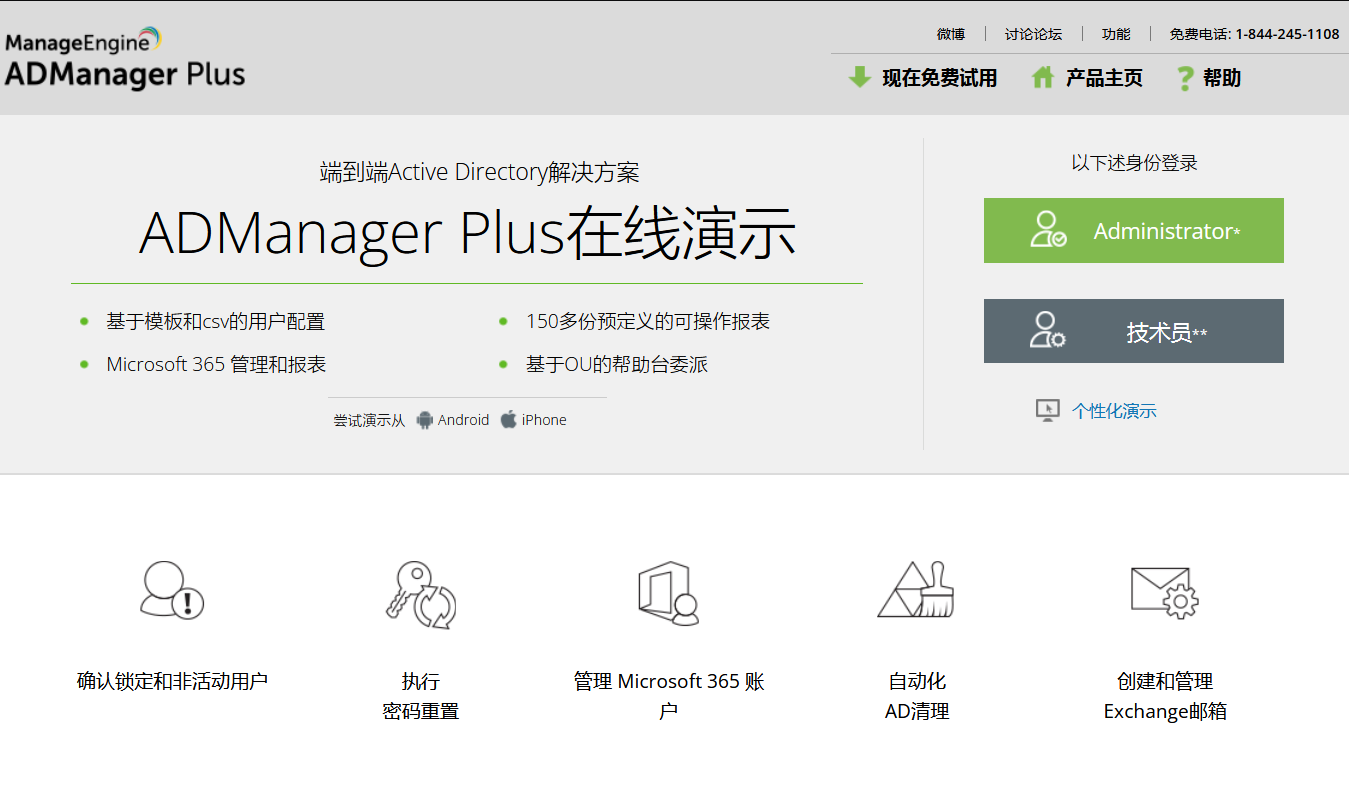Click the text 150多份预定义的可操作报表
1349x809 pixels.
[648, 322]
